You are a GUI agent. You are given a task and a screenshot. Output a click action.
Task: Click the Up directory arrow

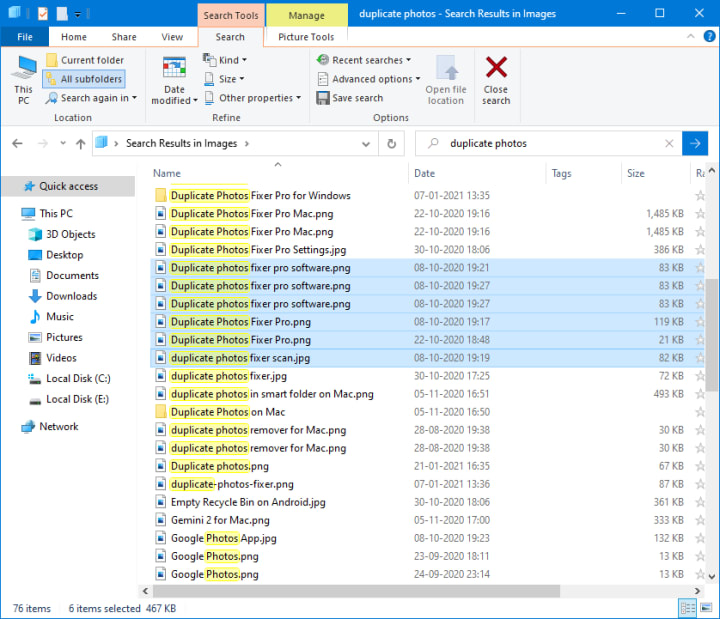[x=81, y=144]
